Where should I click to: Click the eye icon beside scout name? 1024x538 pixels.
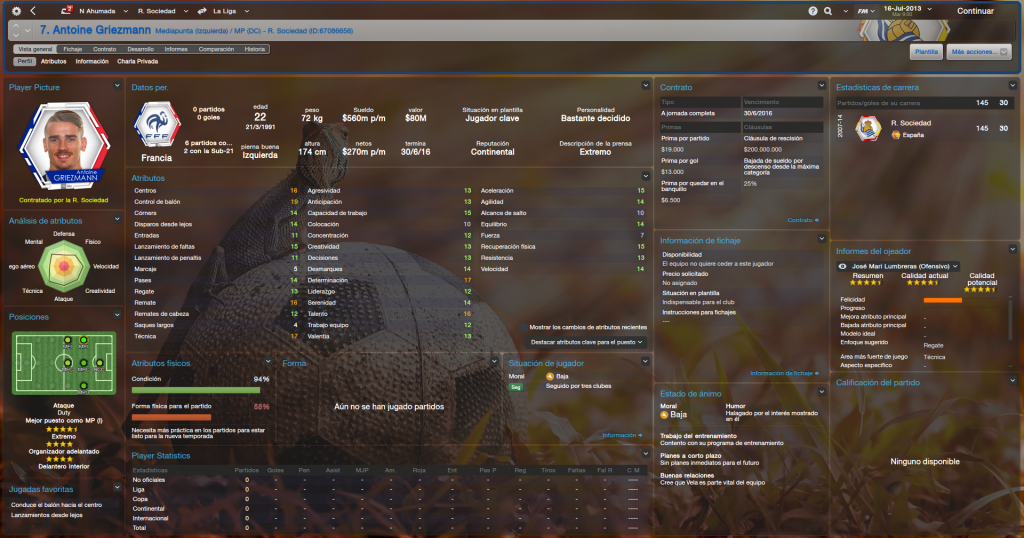[x=843, y=266]
